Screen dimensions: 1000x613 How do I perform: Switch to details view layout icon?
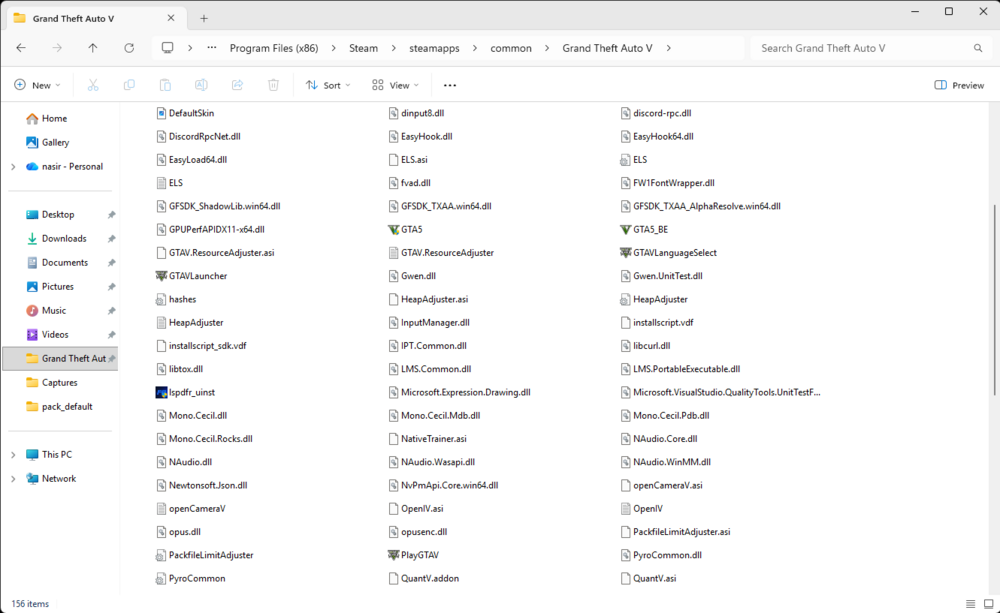[x=970, y=603]
